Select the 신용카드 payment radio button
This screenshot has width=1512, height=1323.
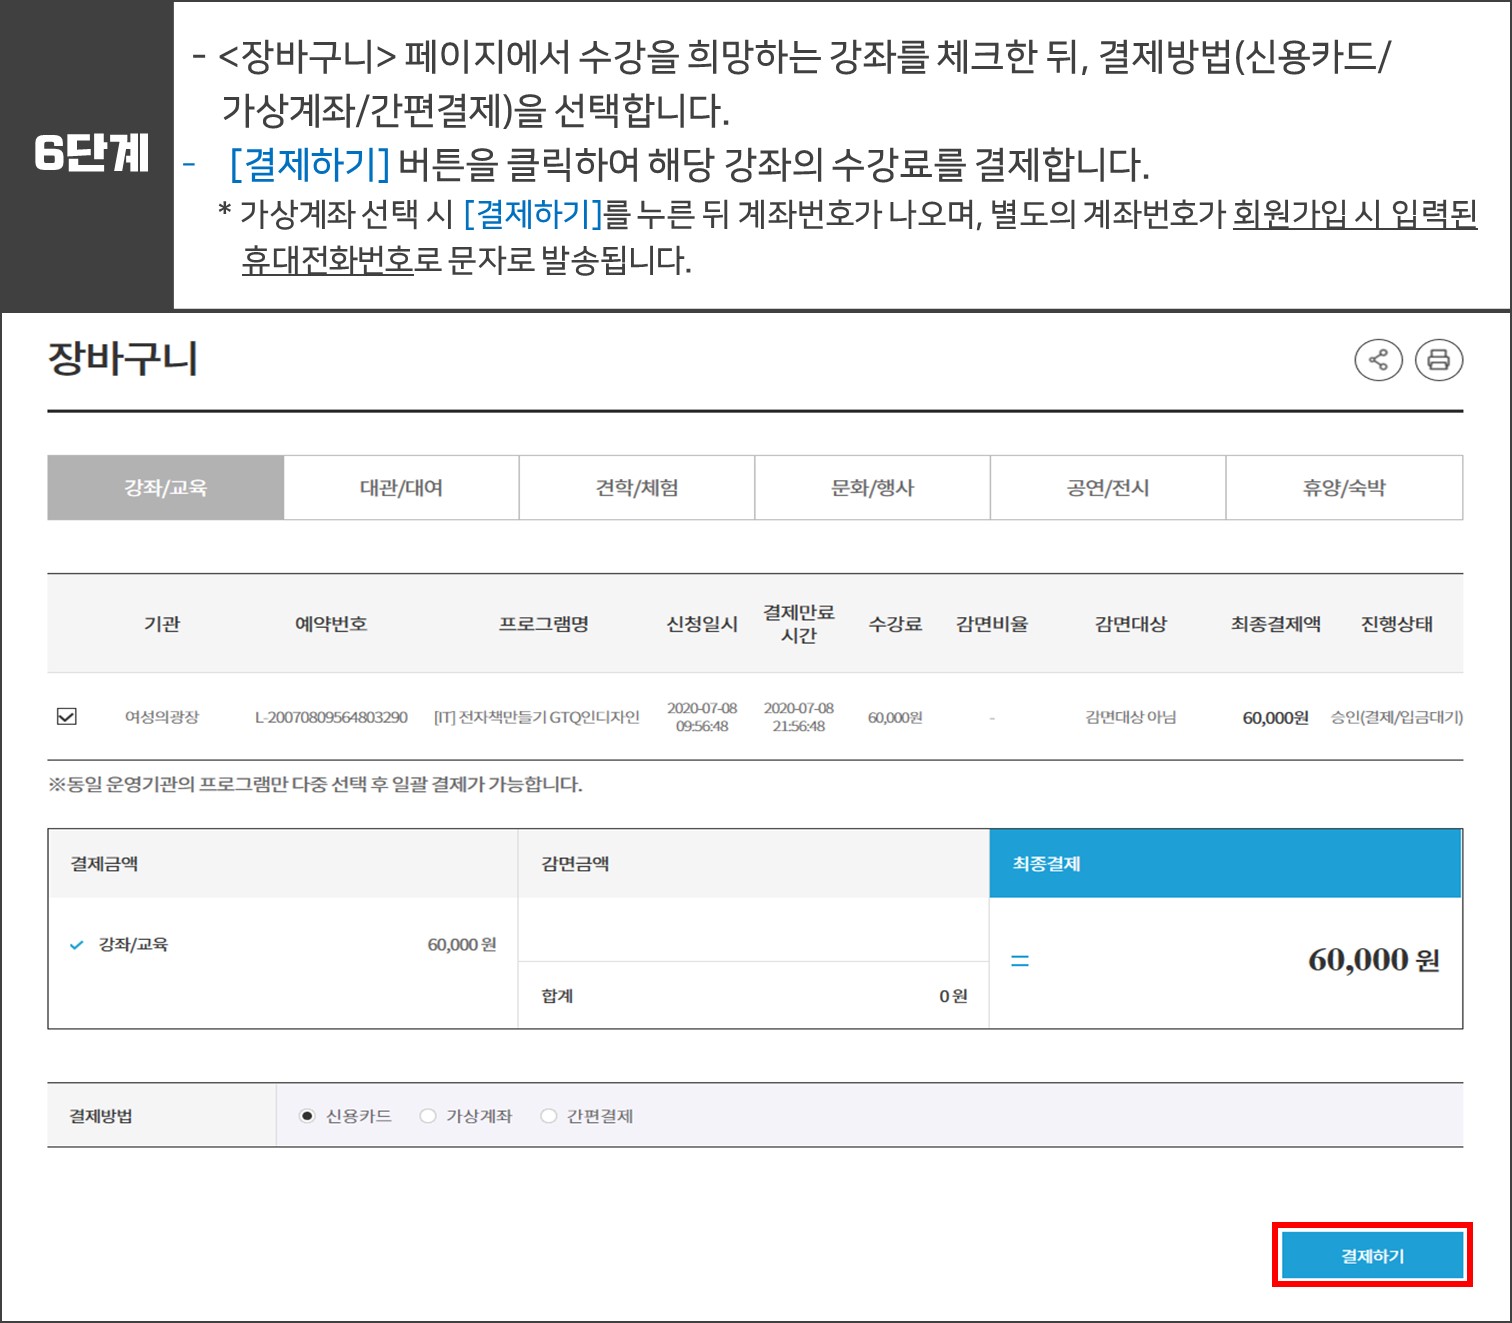[x=308, y=1116]
